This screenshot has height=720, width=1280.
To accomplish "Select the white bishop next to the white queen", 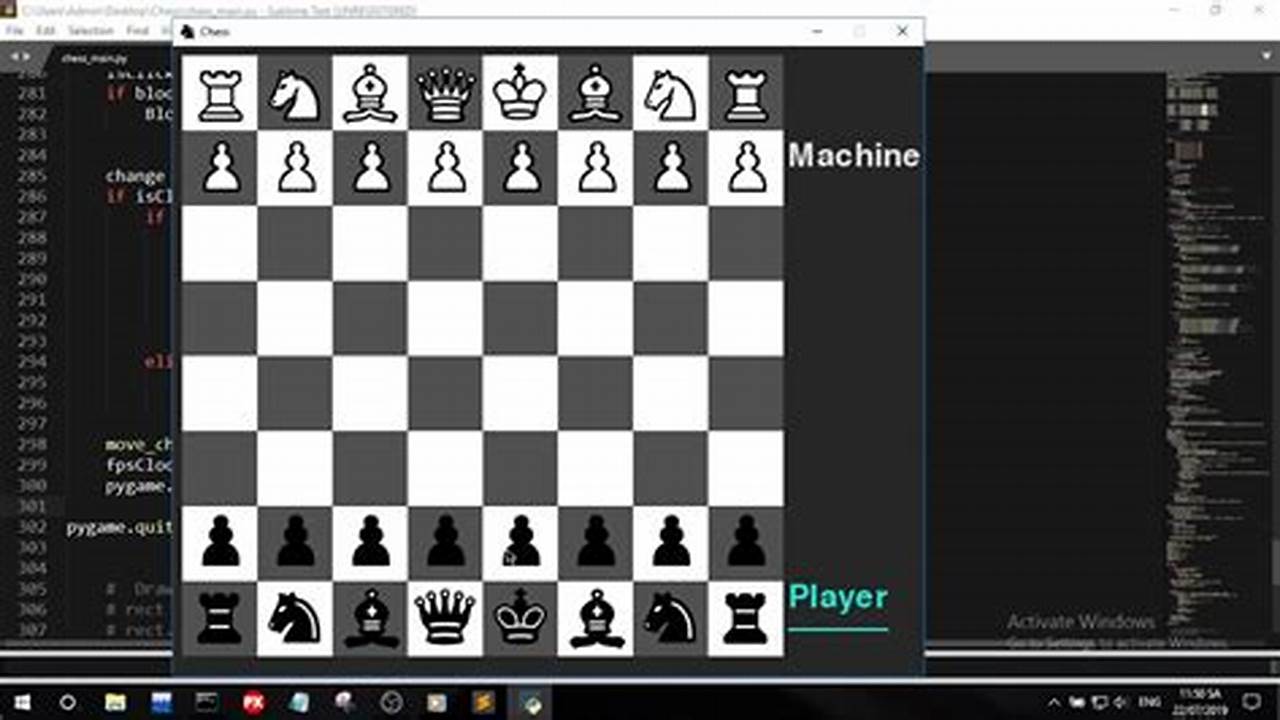I will [x=370, y=94].
